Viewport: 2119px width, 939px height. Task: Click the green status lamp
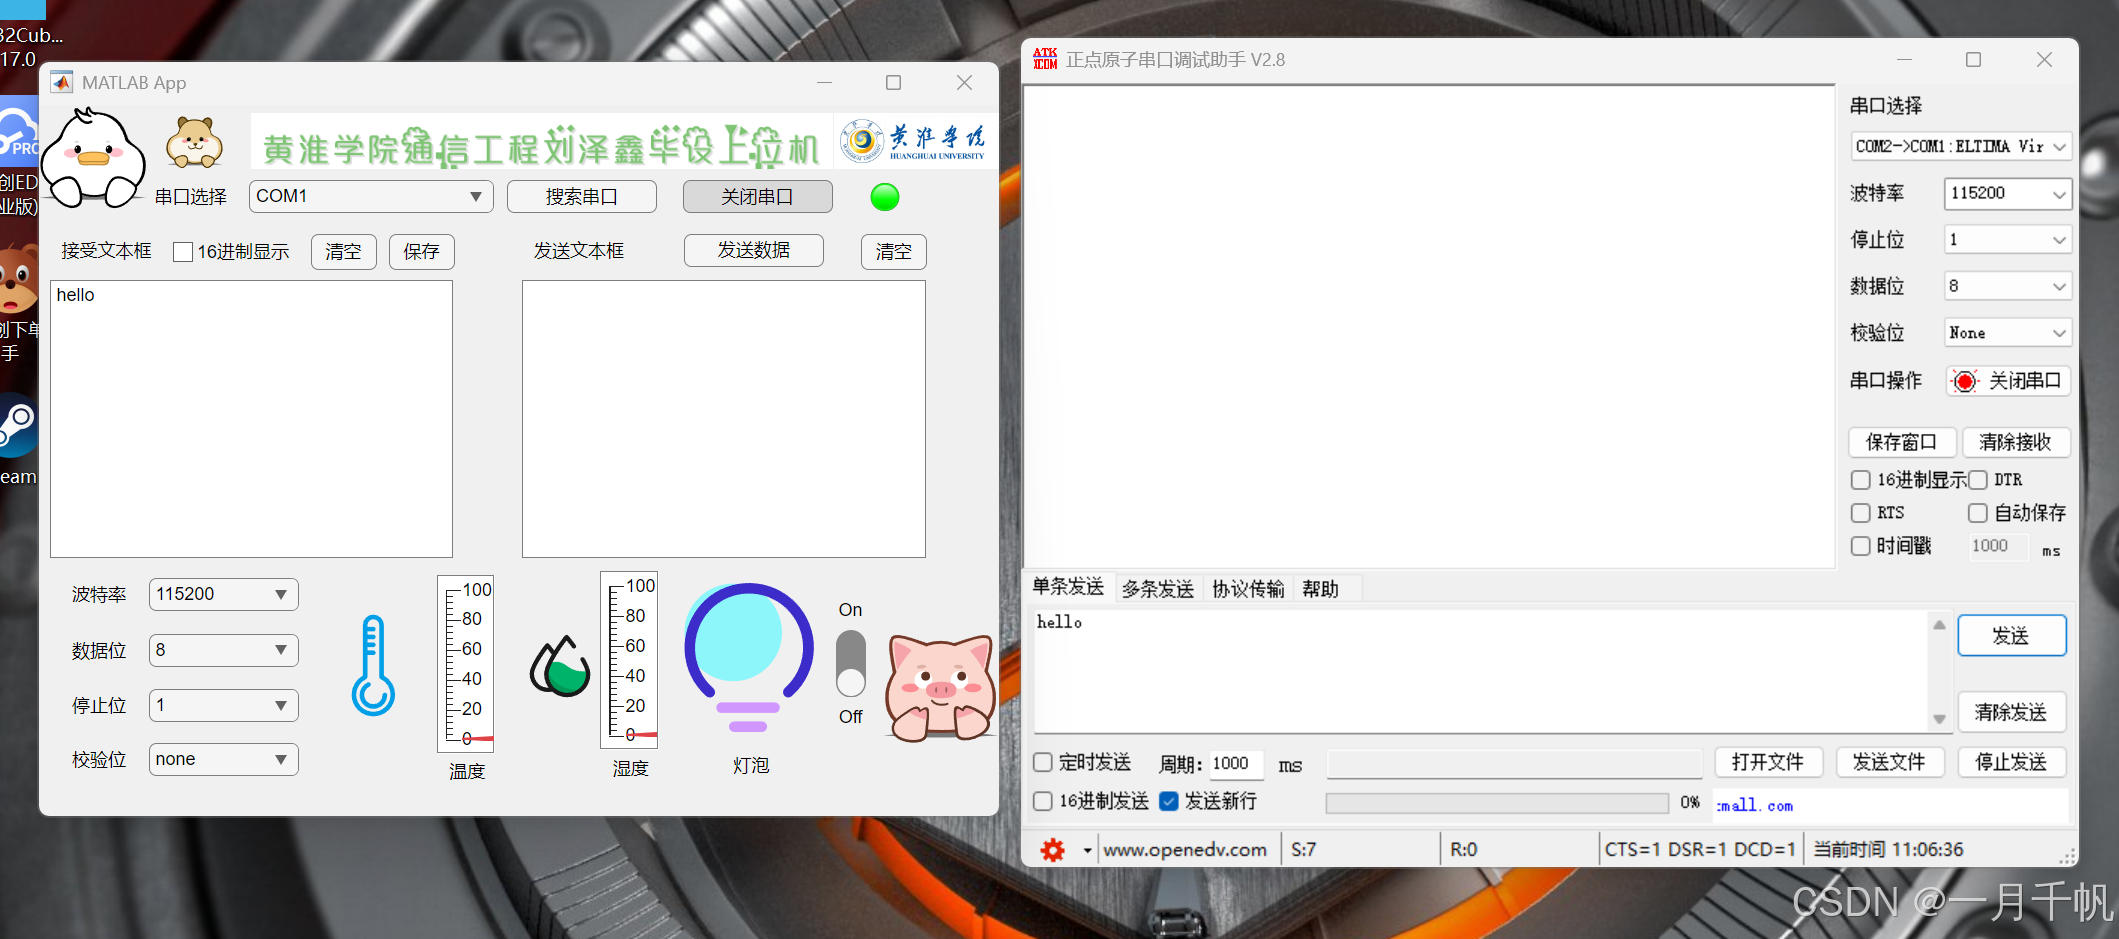(885, 197)
